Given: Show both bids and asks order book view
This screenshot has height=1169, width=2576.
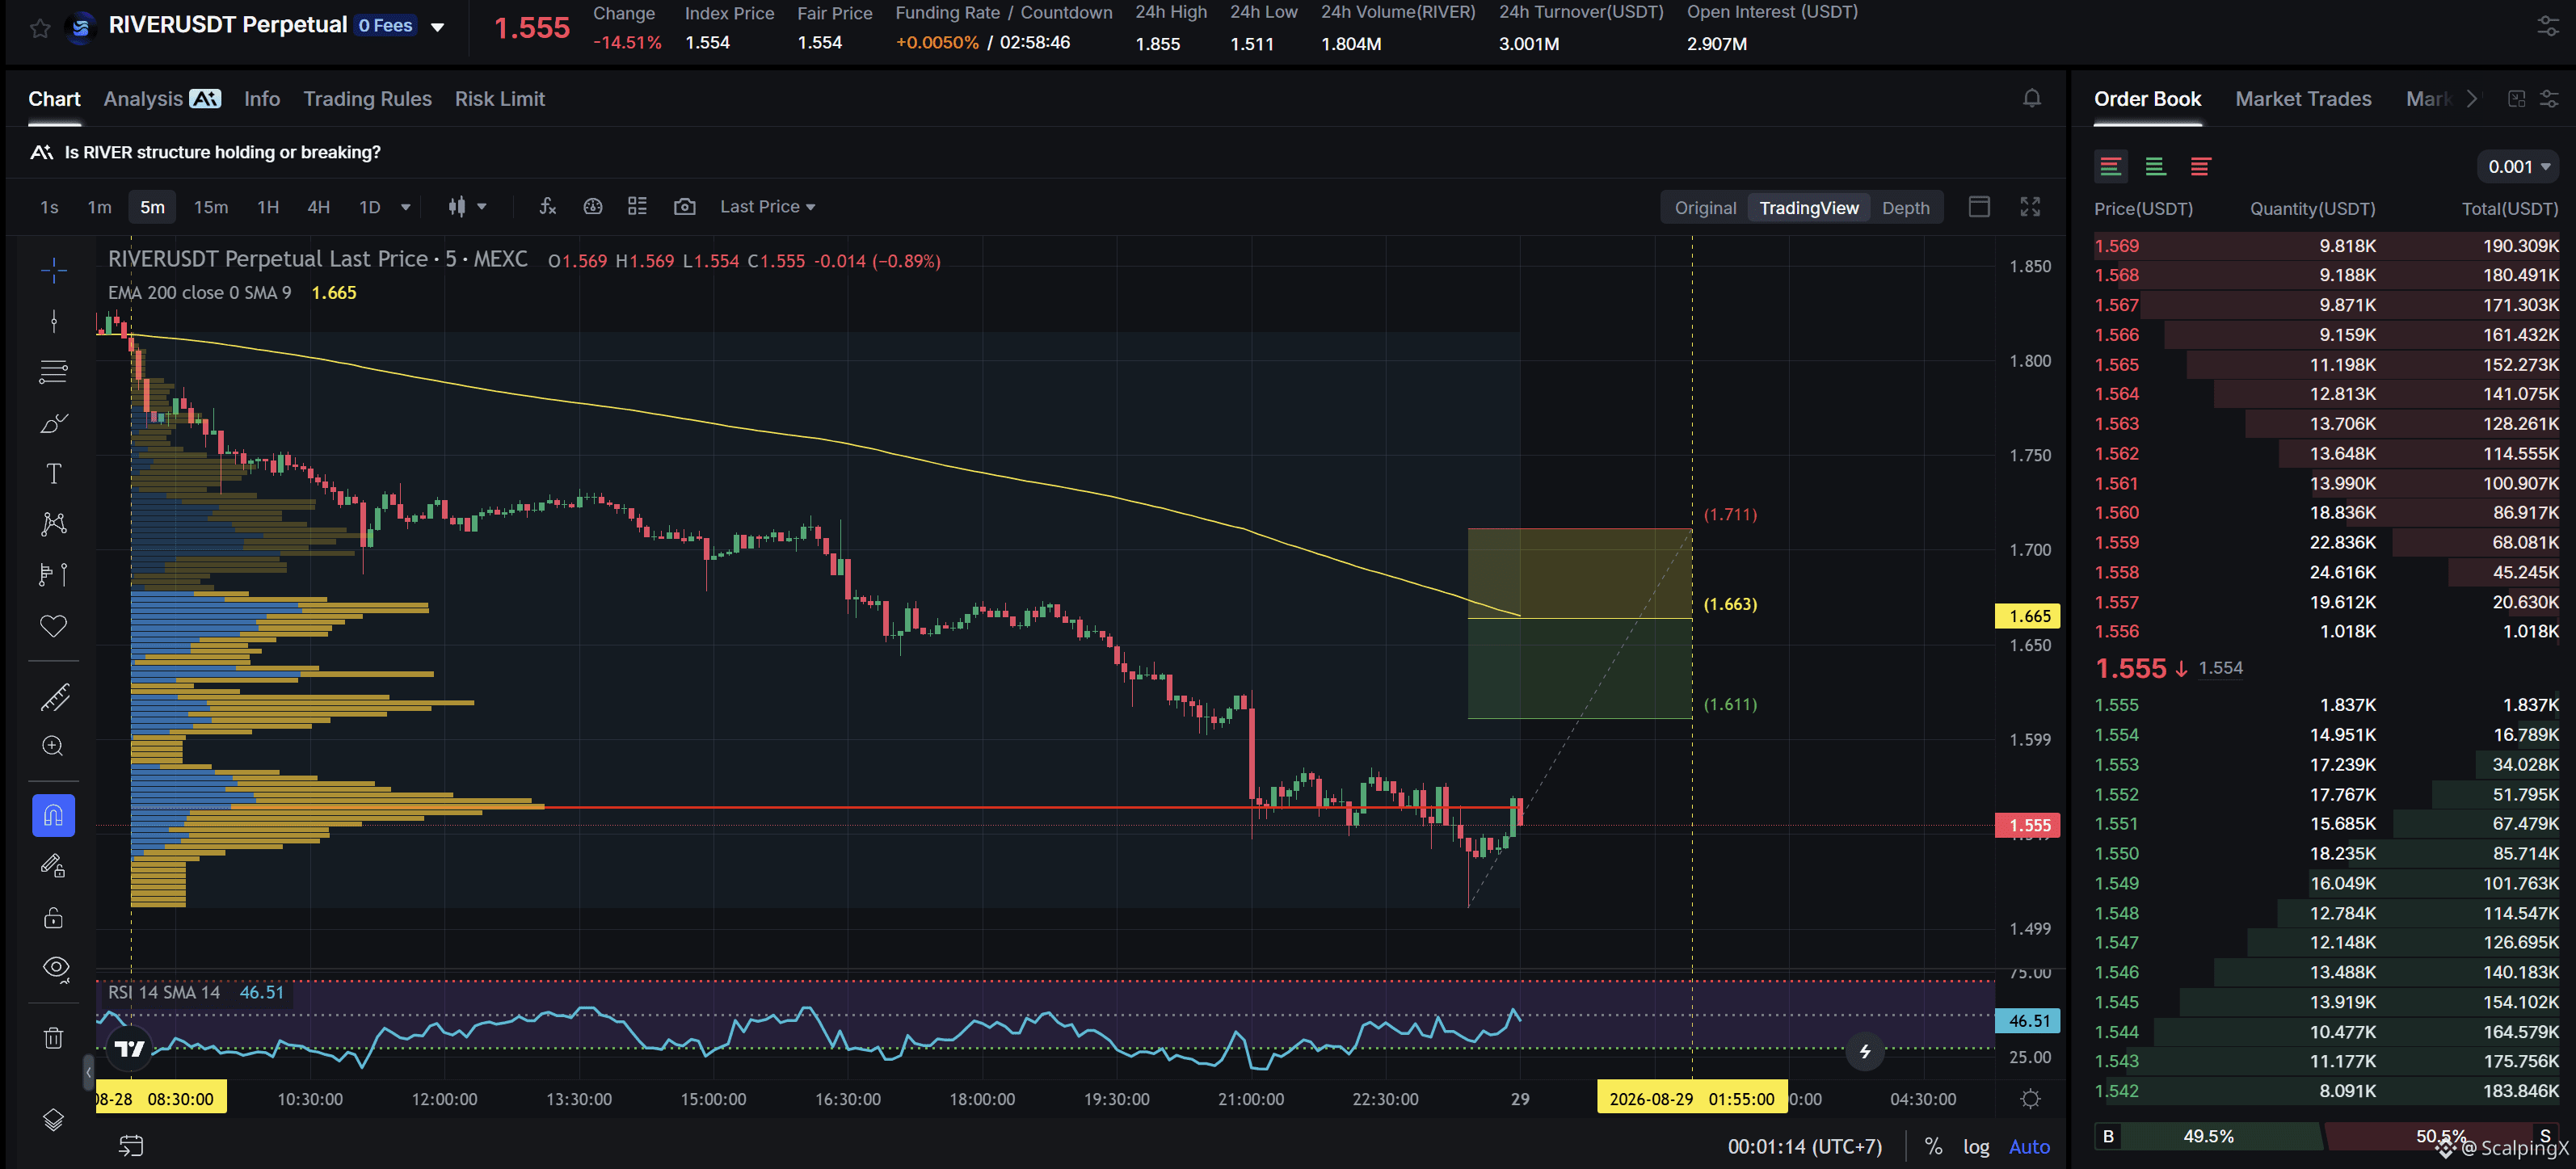Looking at the screenshot, I should pos(2110,166).
